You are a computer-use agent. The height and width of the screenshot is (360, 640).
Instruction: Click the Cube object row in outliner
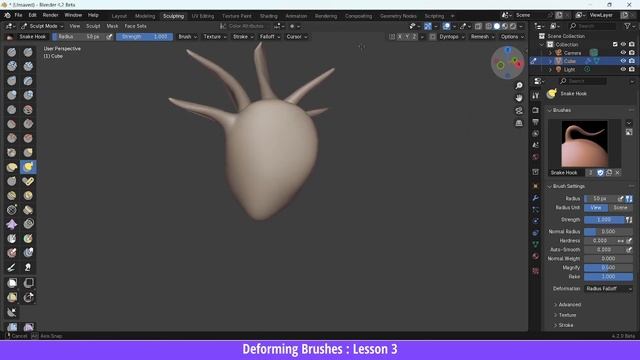(583, 61)
